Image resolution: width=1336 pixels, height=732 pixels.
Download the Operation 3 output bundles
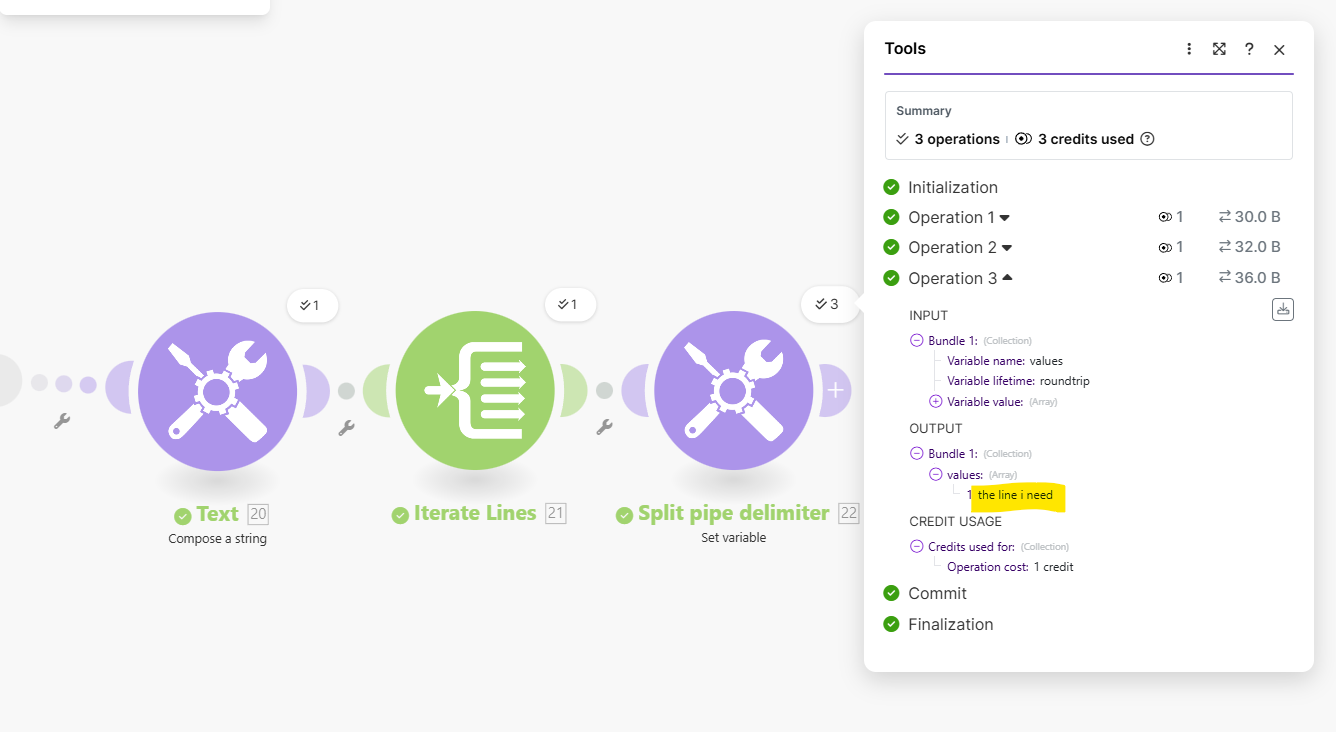pos(1283,310)
